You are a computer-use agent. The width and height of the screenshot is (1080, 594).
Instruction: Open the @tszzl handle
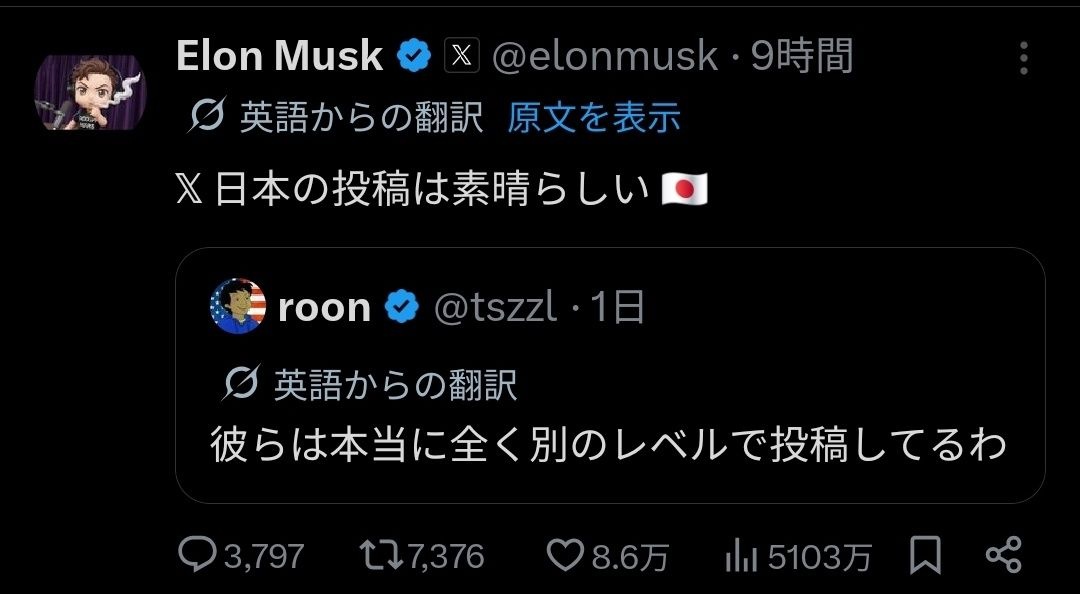click(495, 308)
